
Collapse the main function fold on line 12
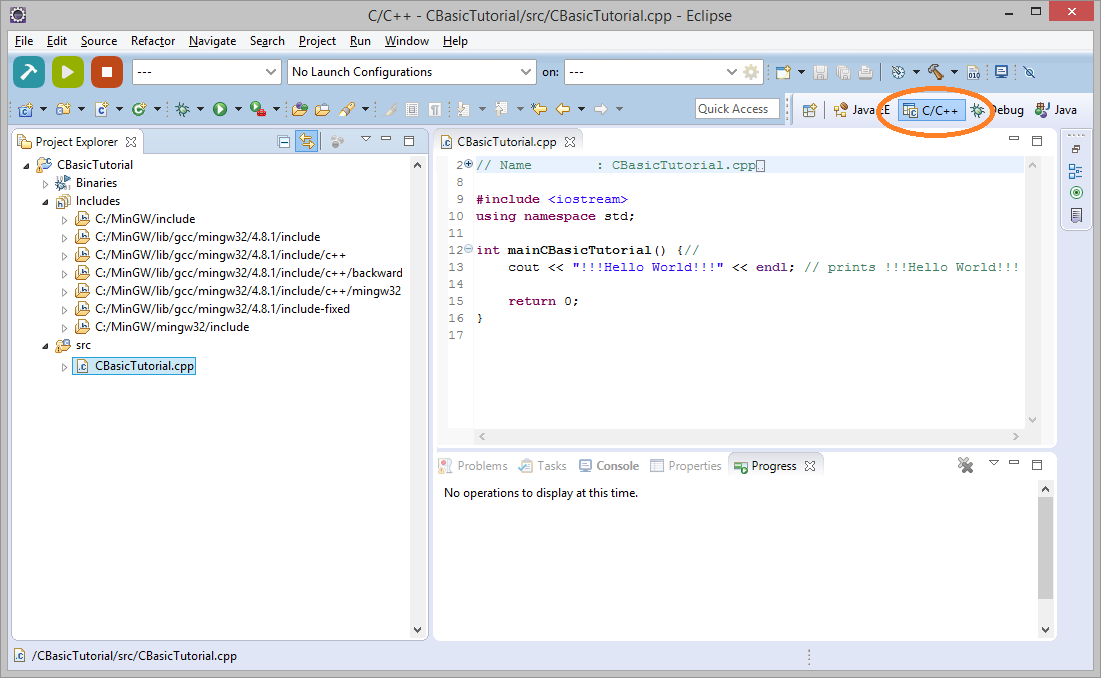pyautogui.click(x=468, y=249)
